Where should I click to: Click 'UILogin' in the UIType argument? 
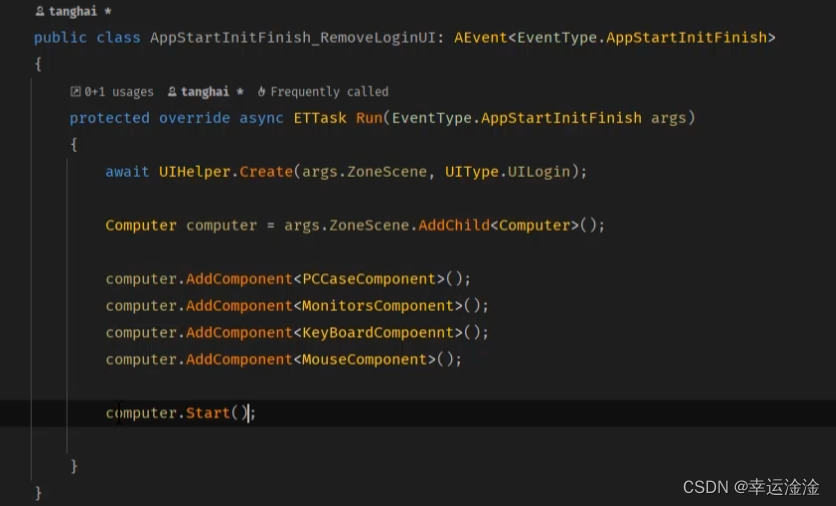click(538, 172)
